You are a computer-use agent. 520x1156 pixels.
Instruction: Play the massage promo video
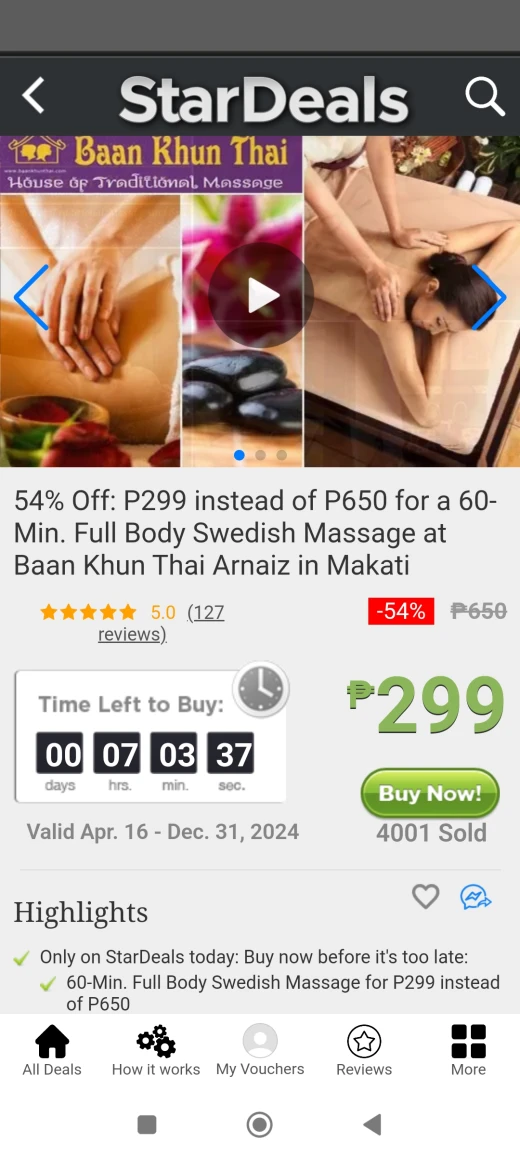click(x=260, y=296)
